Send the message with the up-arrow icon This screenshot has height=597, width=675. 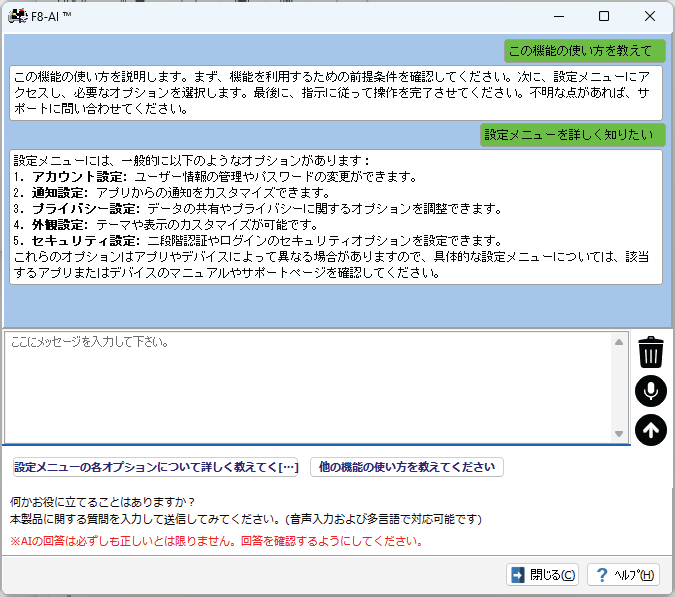650,430
